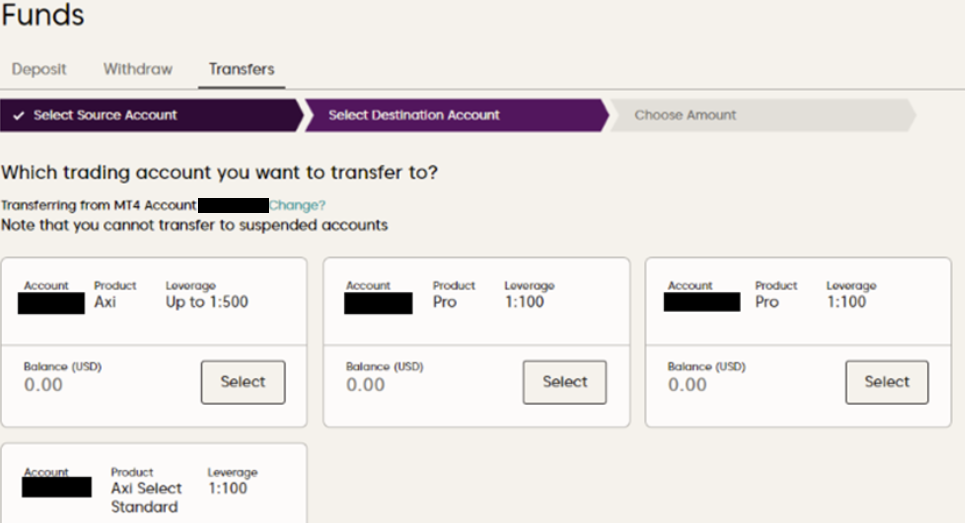Image resolution: width=965 pixels, height=523 pixels.
Task: Click the checkmark icon on the completed step
Action: (x=19, y=116)
